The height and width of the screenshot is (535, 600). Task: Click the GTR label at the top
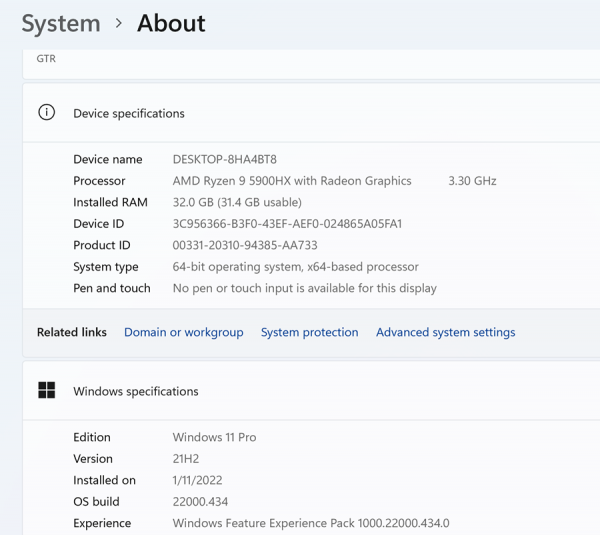[x=46, y=59]
